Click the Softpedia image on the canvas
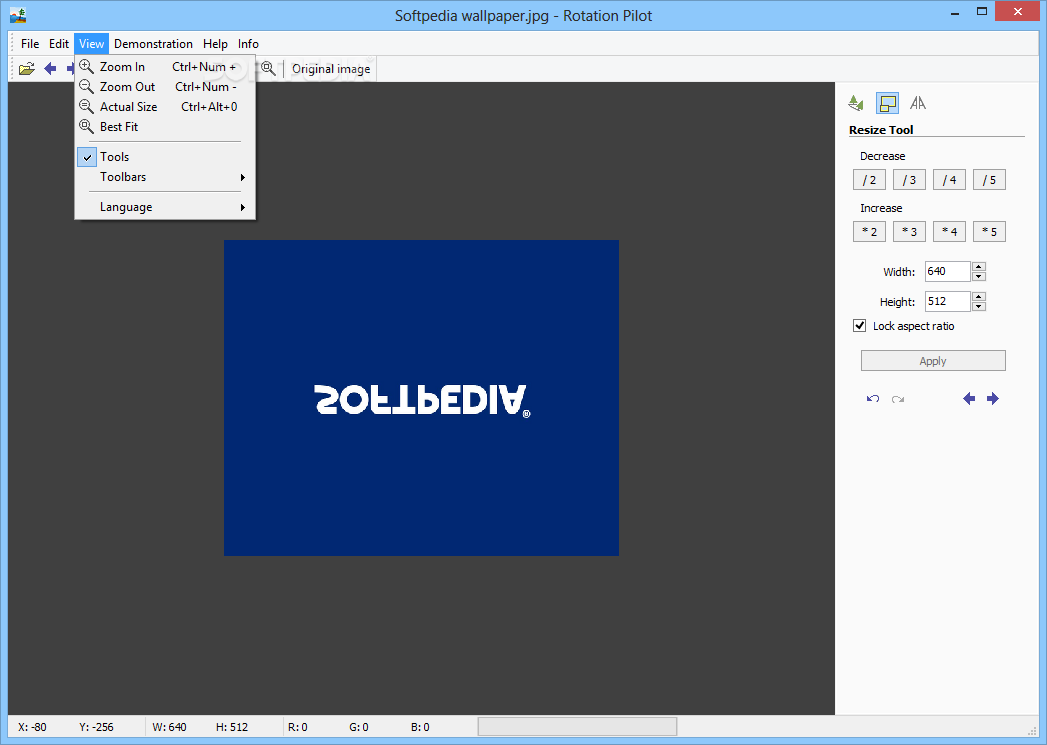The height and width of the screenshot is (745, 1047). click(421, 398)
